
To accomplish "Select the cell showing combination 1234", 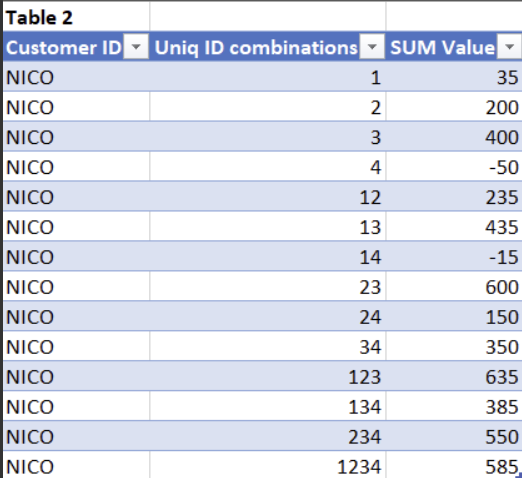I will tap(268, 465).
